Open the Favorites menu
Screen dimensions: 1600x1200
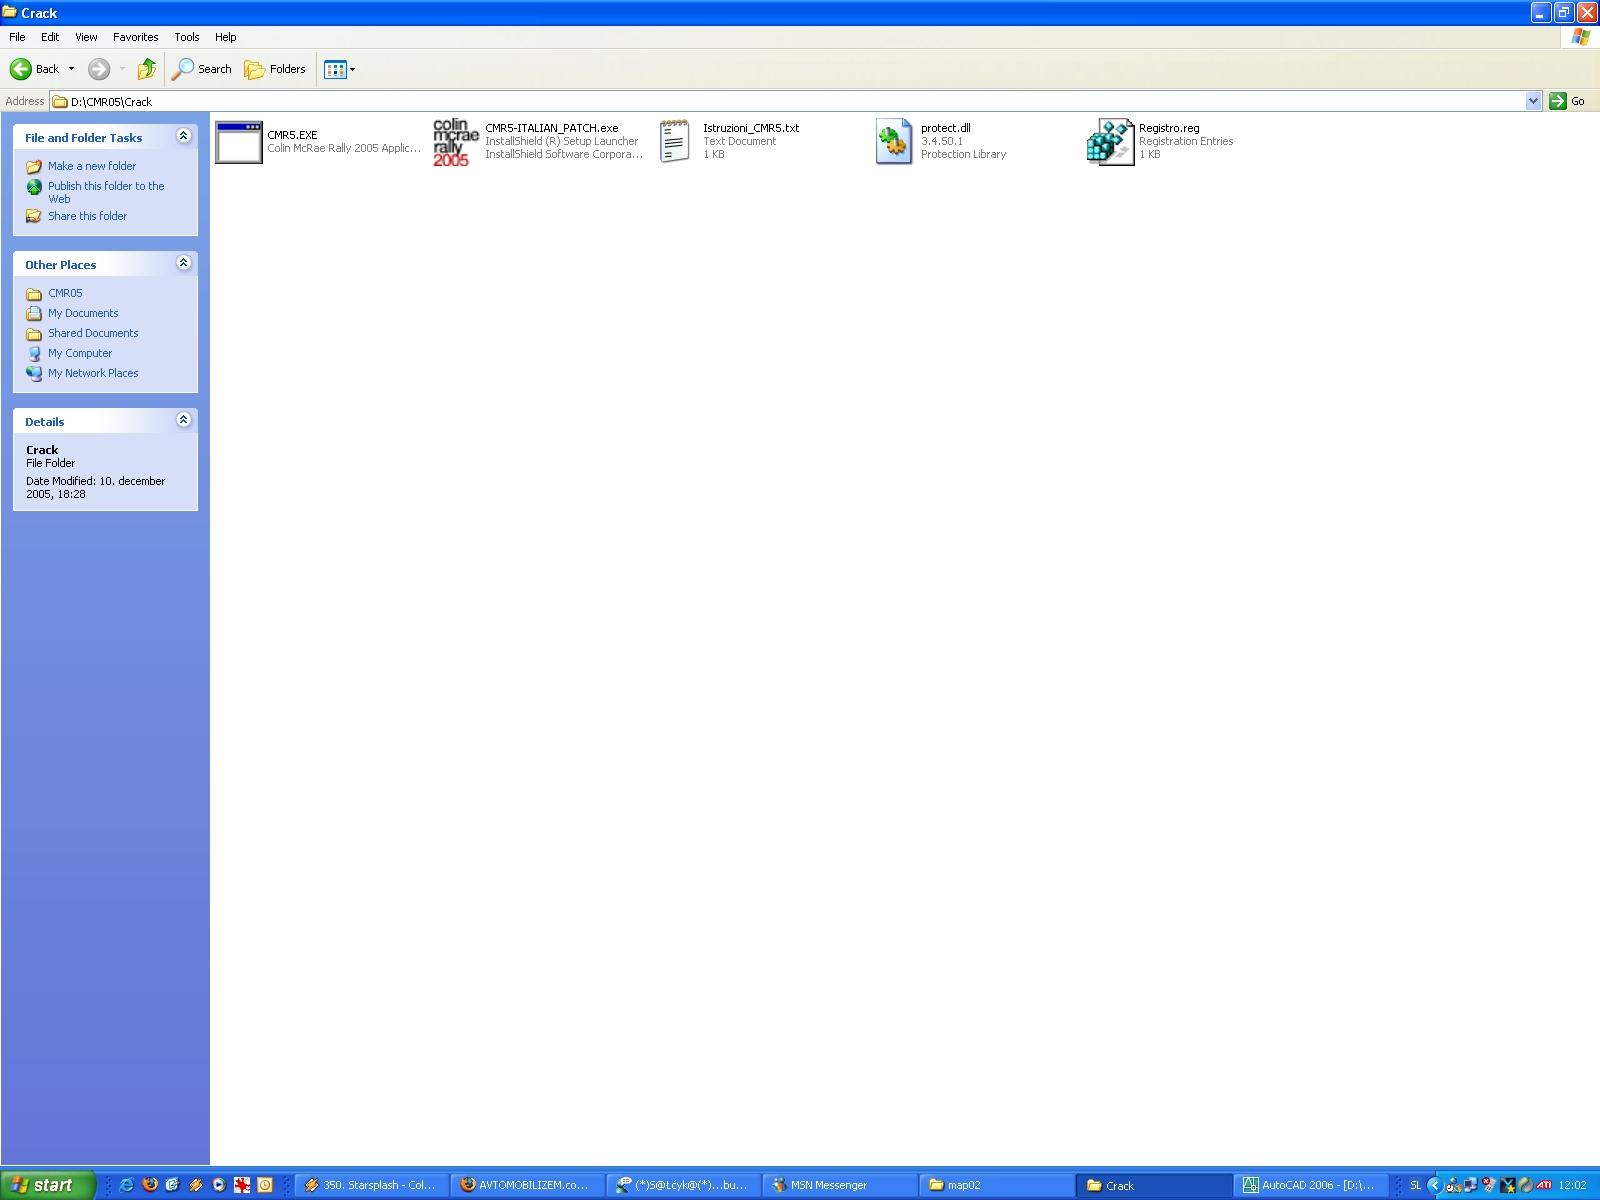135,37
